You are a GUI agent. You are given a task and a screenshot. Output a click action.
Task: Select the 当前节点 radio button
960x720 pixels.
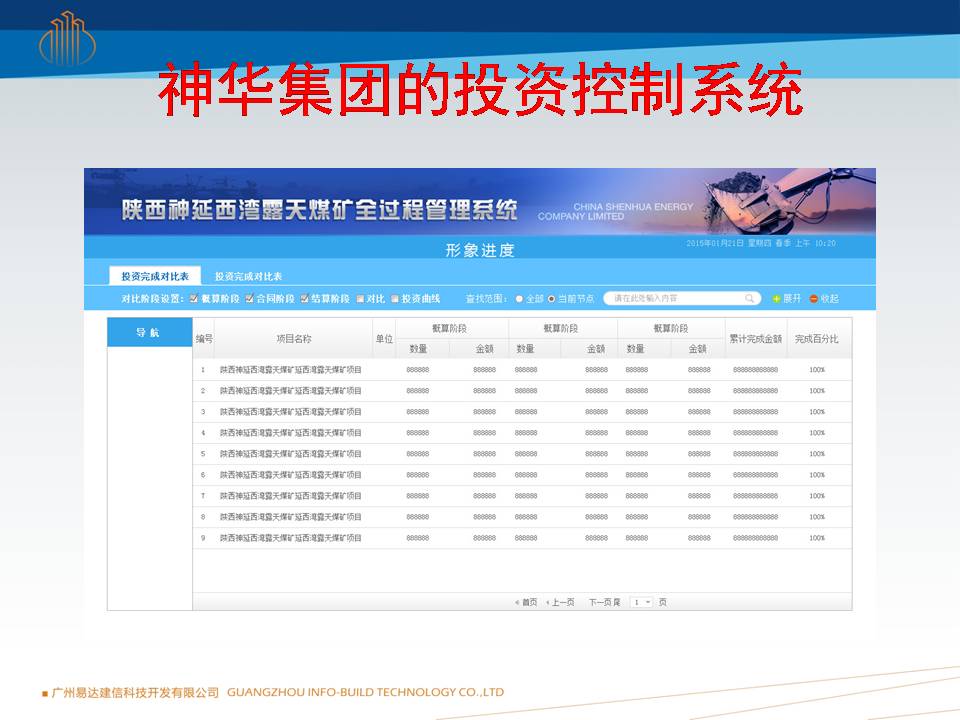click(552, 299)
